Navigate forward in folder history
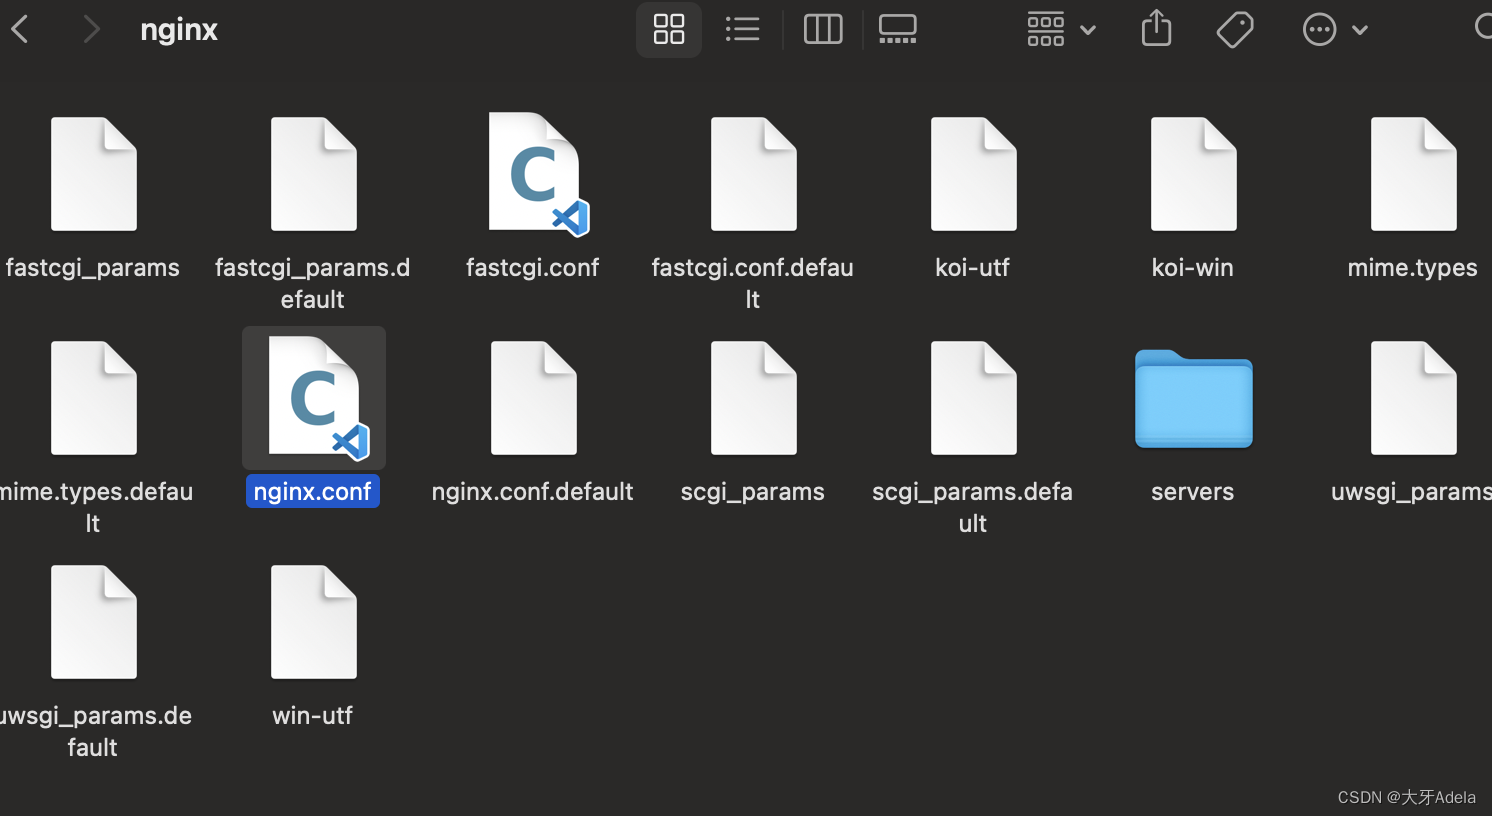Screen dimensions: 1492x816 coord(91,29)
